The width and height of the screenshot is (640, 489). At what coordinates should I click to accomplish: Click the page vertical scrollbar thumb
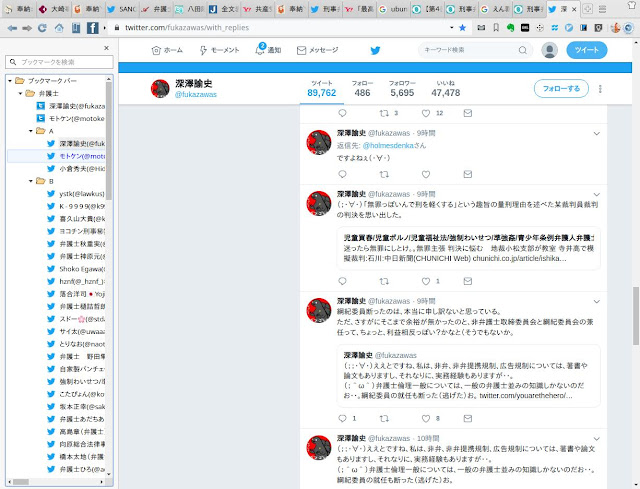click(636, 316)
